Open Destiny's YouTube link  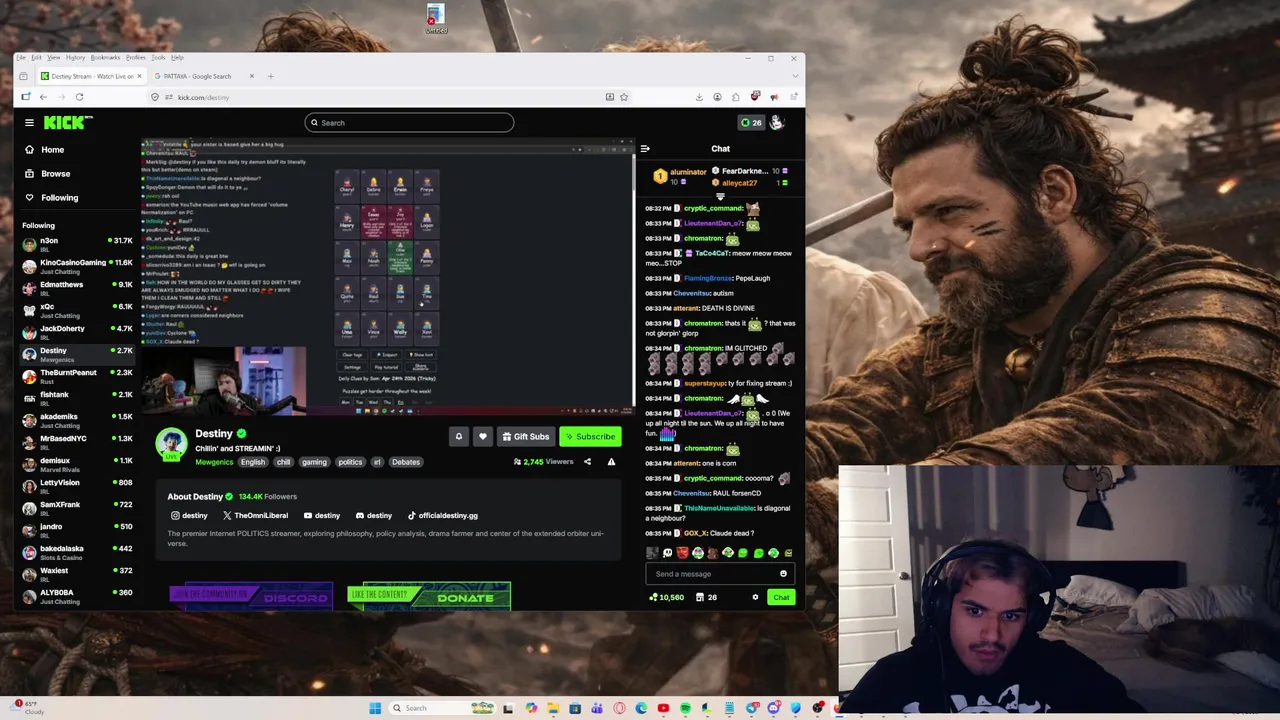[322, 516]
